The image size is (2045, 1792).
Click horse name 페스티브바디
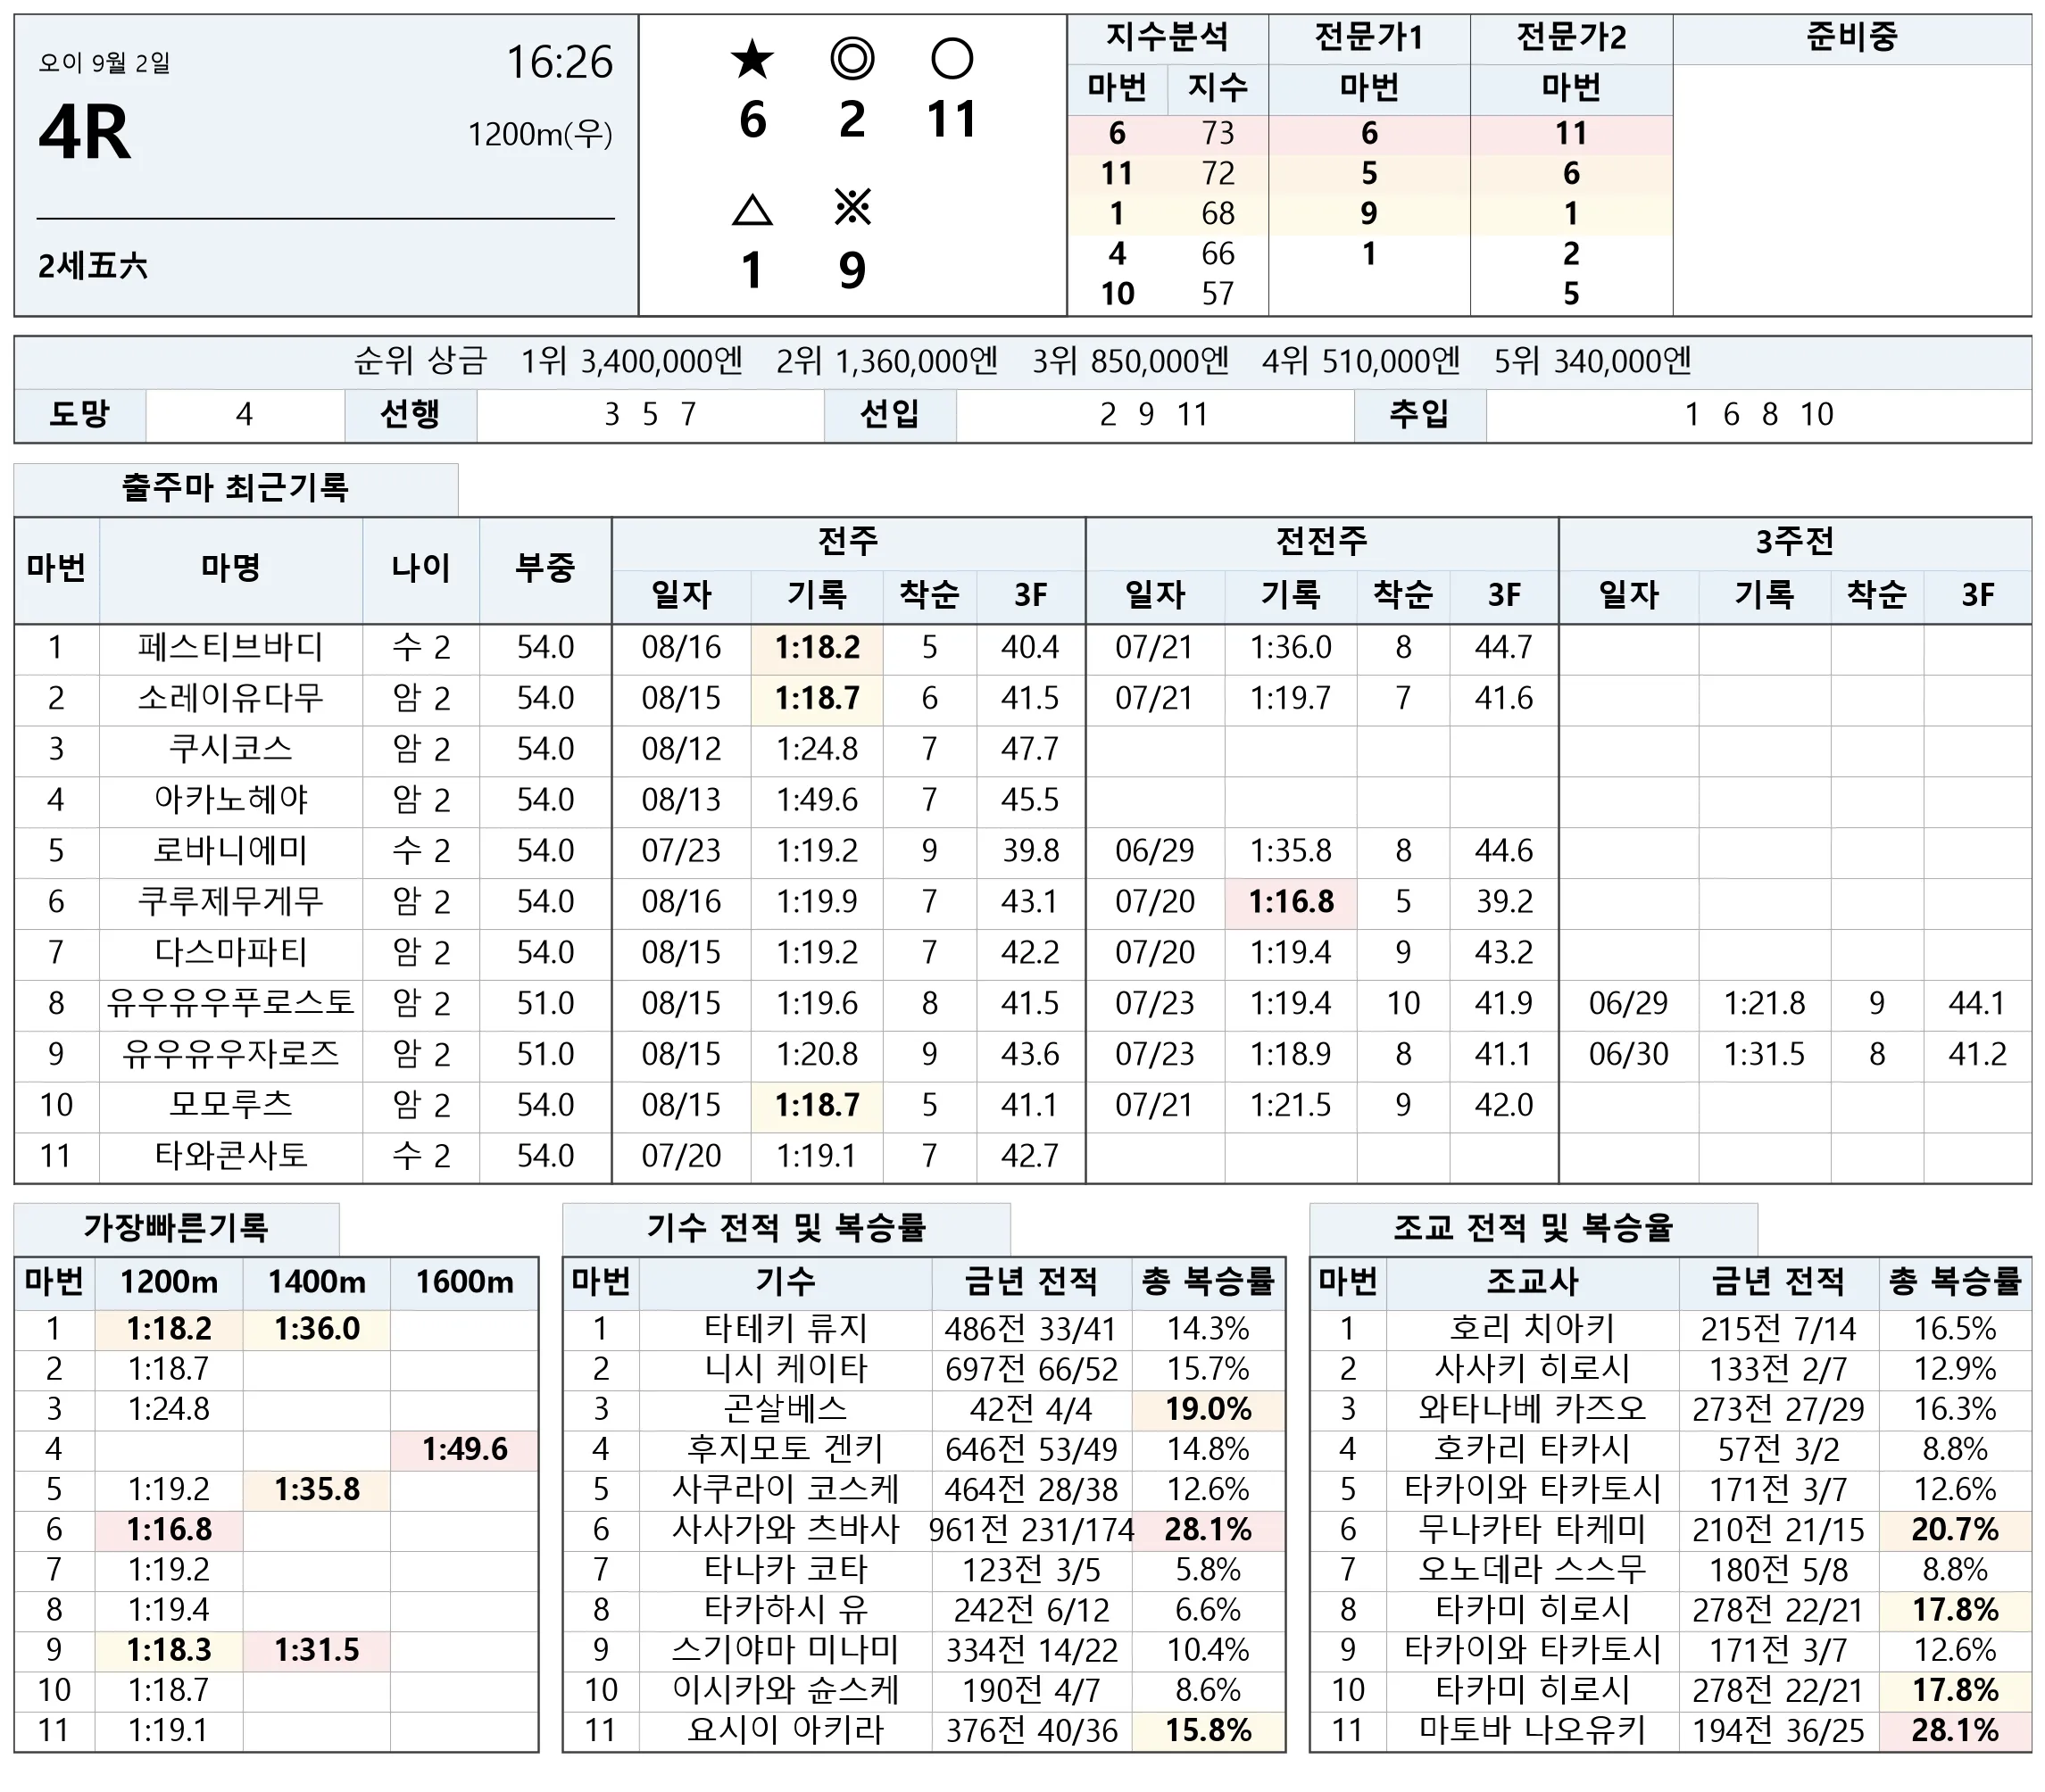coord(231,647)
